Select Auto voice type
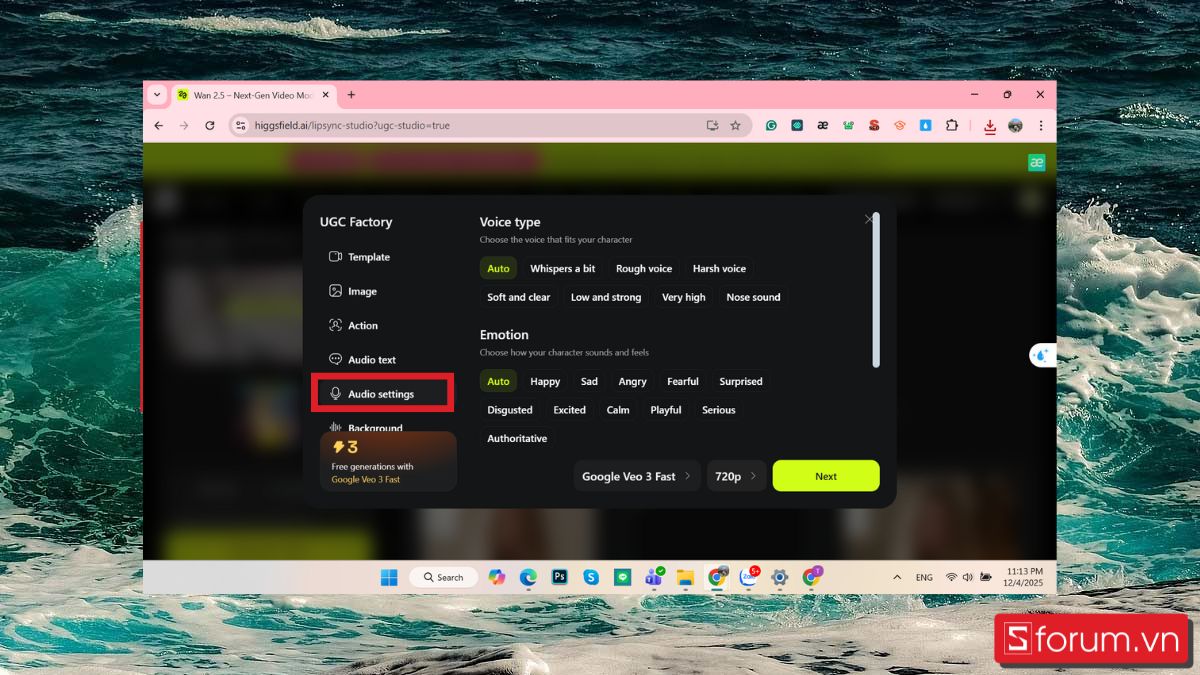This screenshot has width=1200, height=675. pos(498,268)
